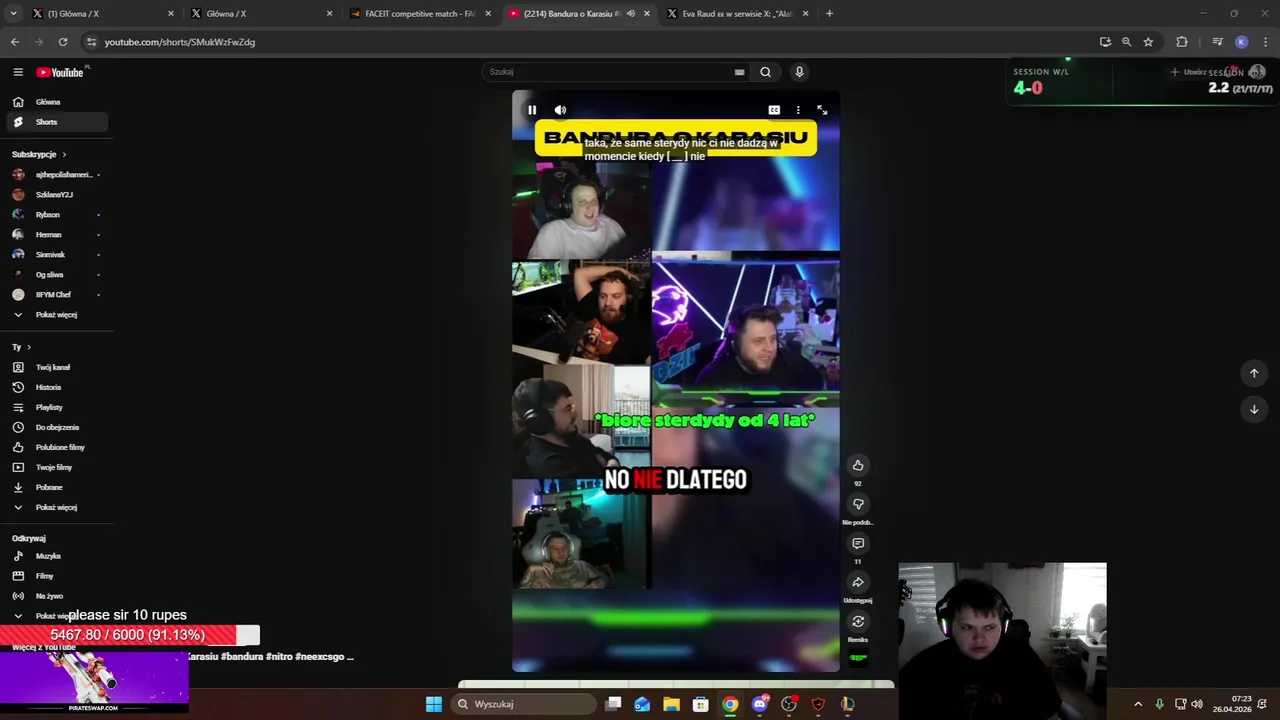Open the on-screen keyboard icon in search box
1280x720 pixels.
[x=740, y=72]
